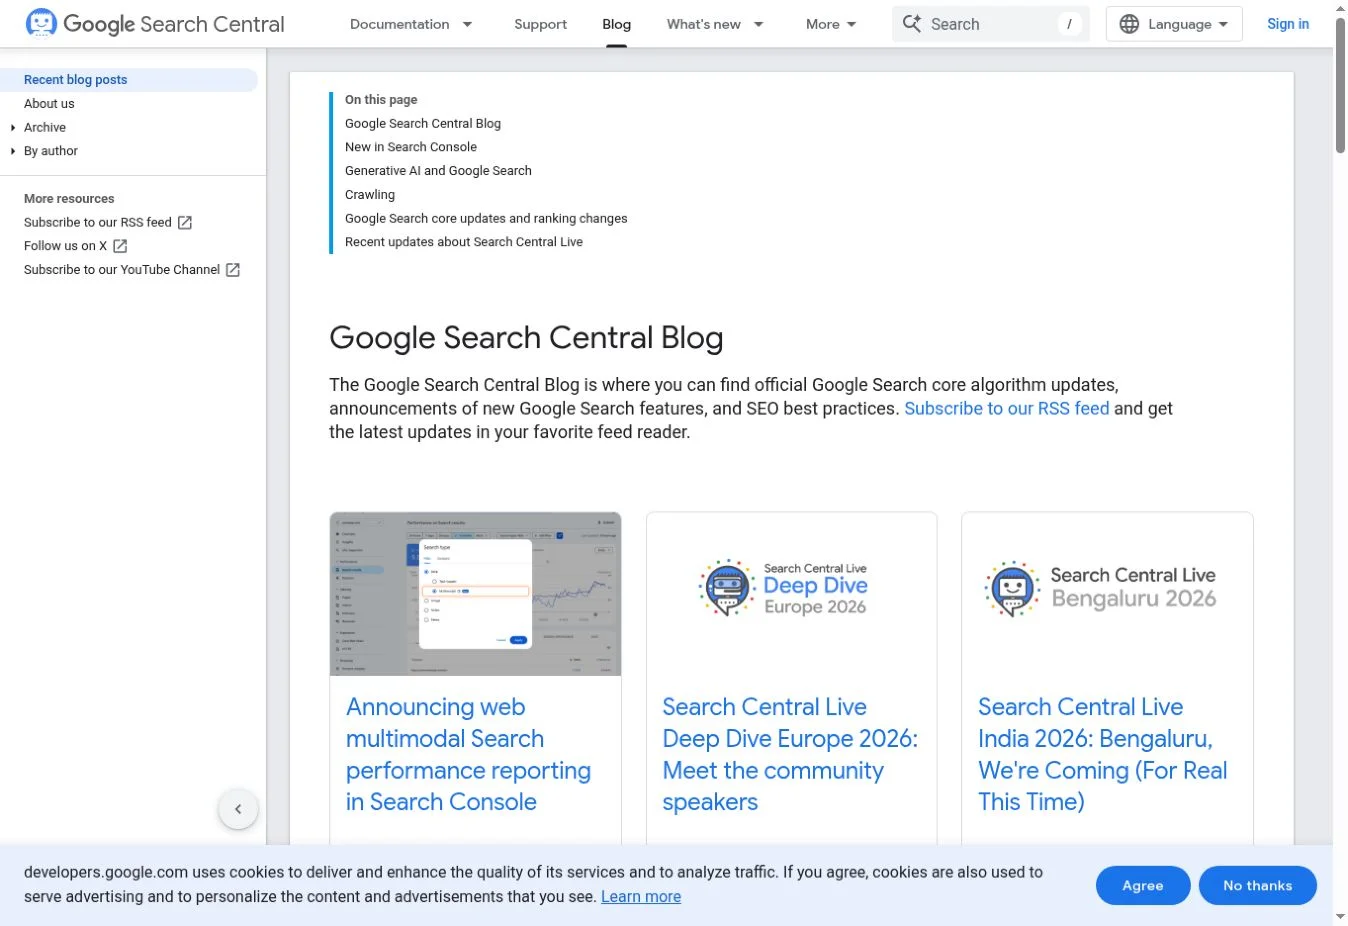Screen dimensions: 1348x926
Task: Collapse the side navigation panel
Action: pos(238,809)
